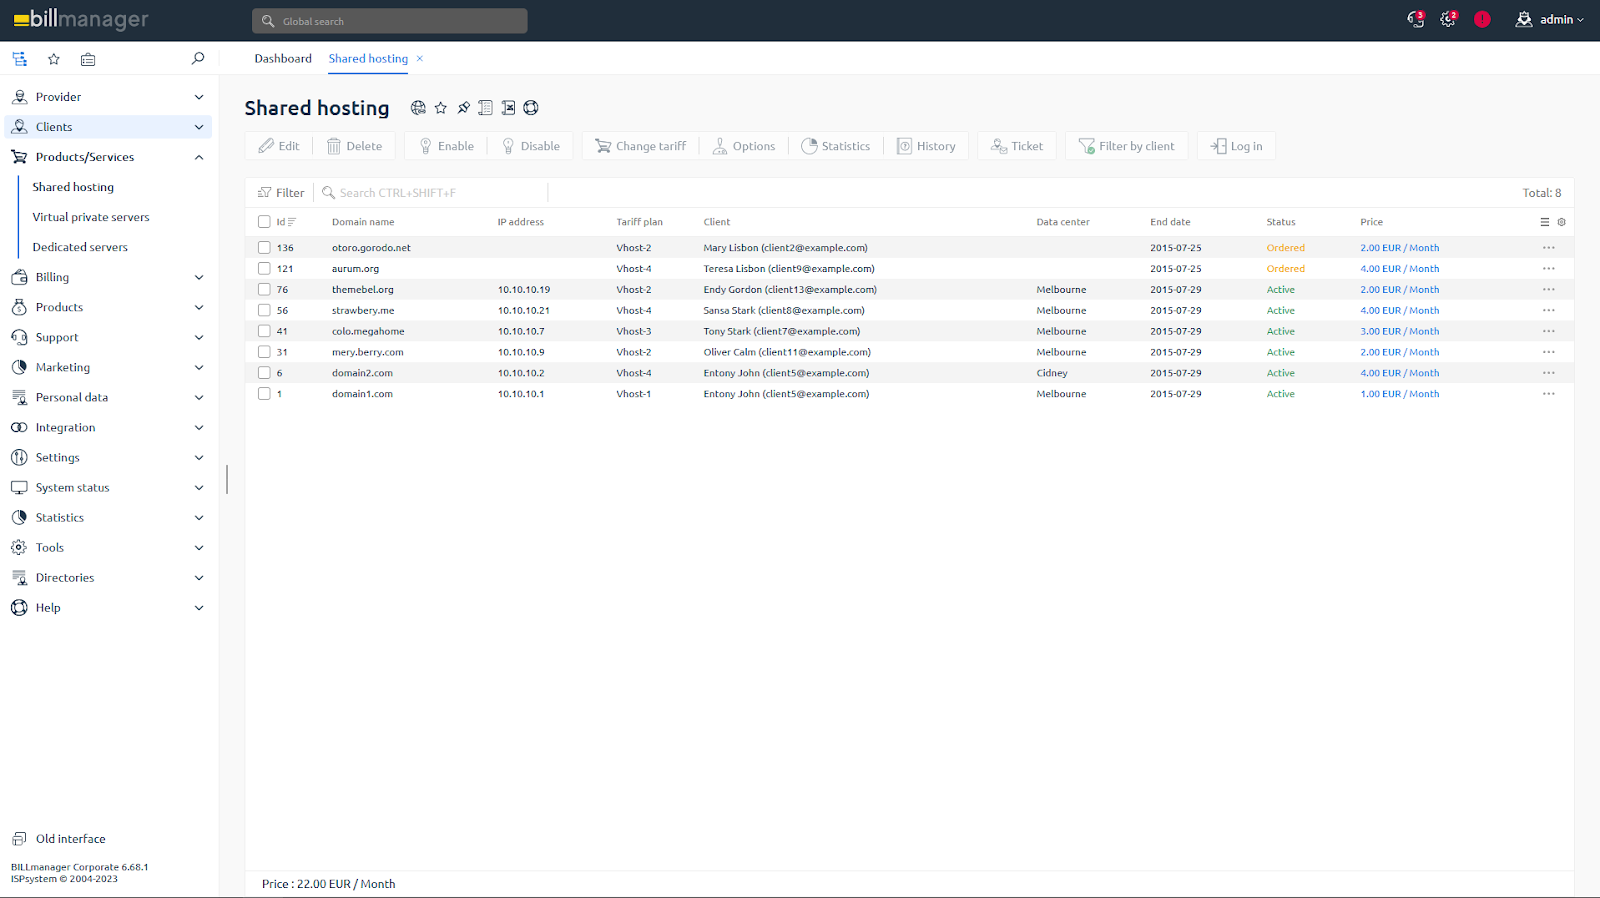Click the Filter by client button
The height and width of the screenshot is (898, 1600).
[1127, 146]
